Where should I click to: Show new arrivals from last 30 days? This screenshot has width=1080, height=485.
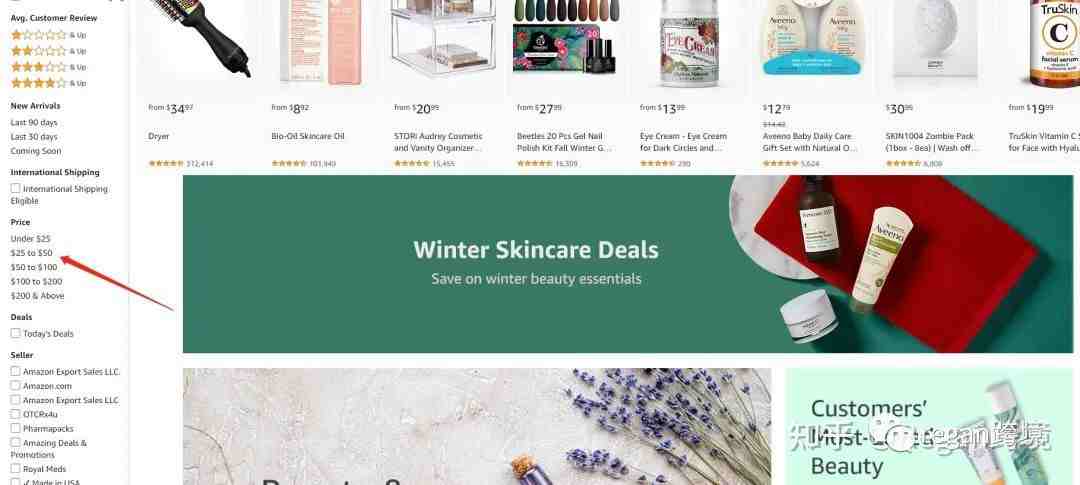[34, 136]
